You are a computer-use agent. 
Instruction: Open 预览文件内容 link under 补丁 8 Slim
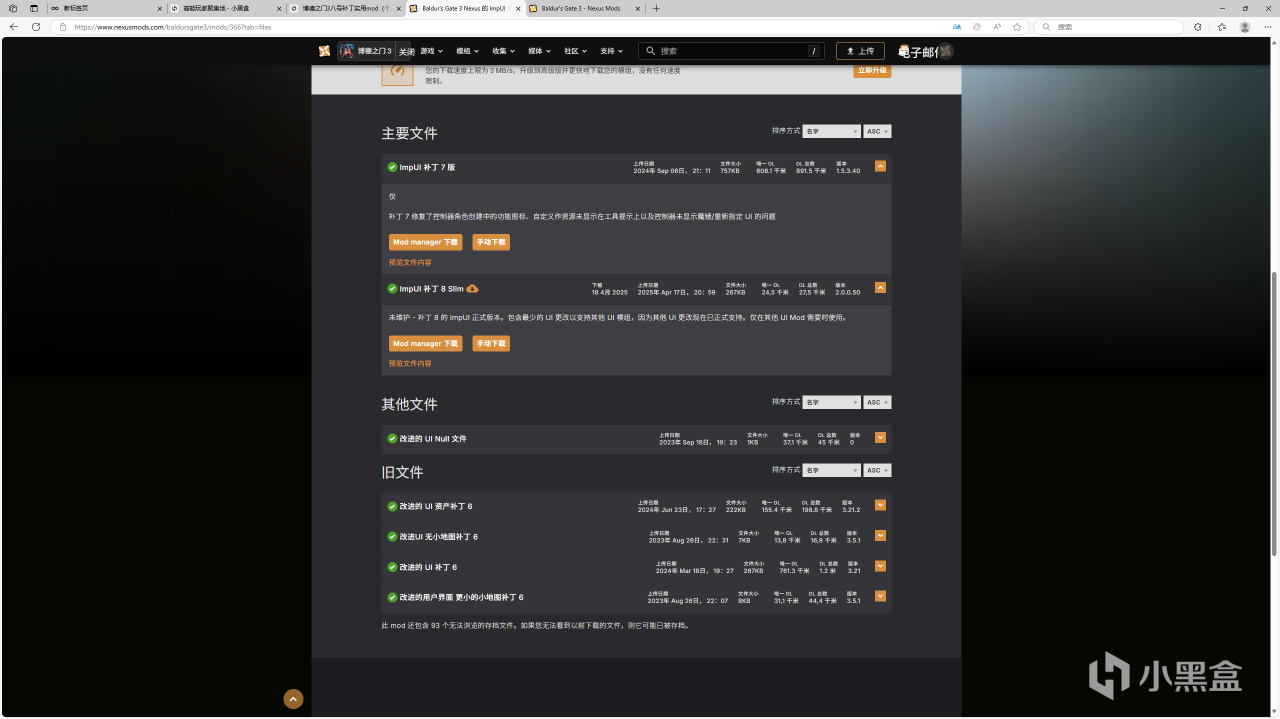pyautogui.click(x=410, y=364)
